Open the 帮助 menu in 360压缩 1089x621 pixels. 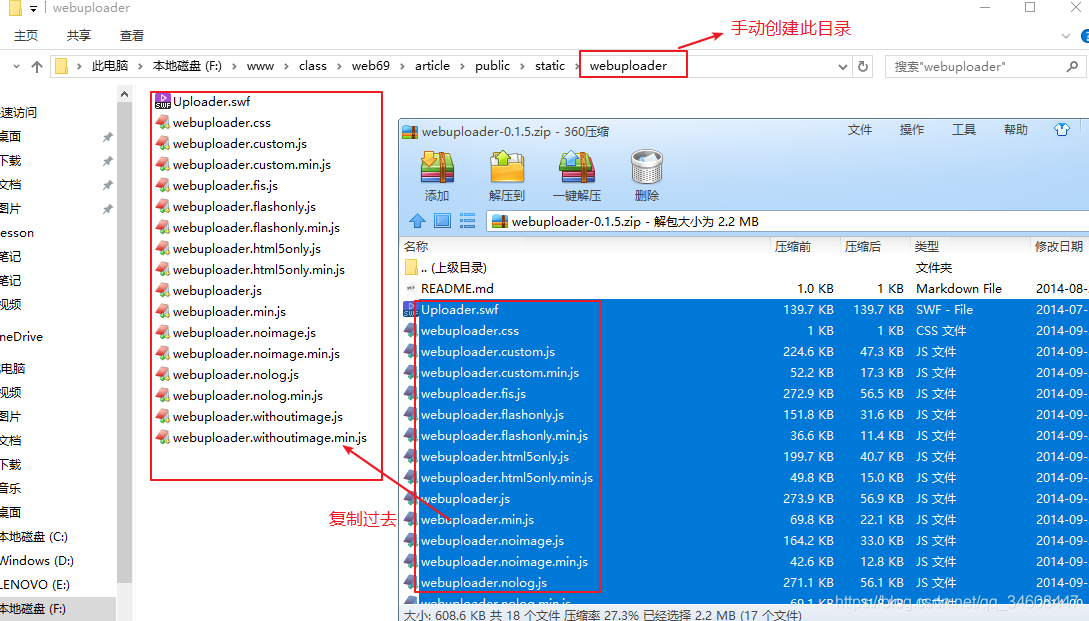click(x=1015, y=130)
